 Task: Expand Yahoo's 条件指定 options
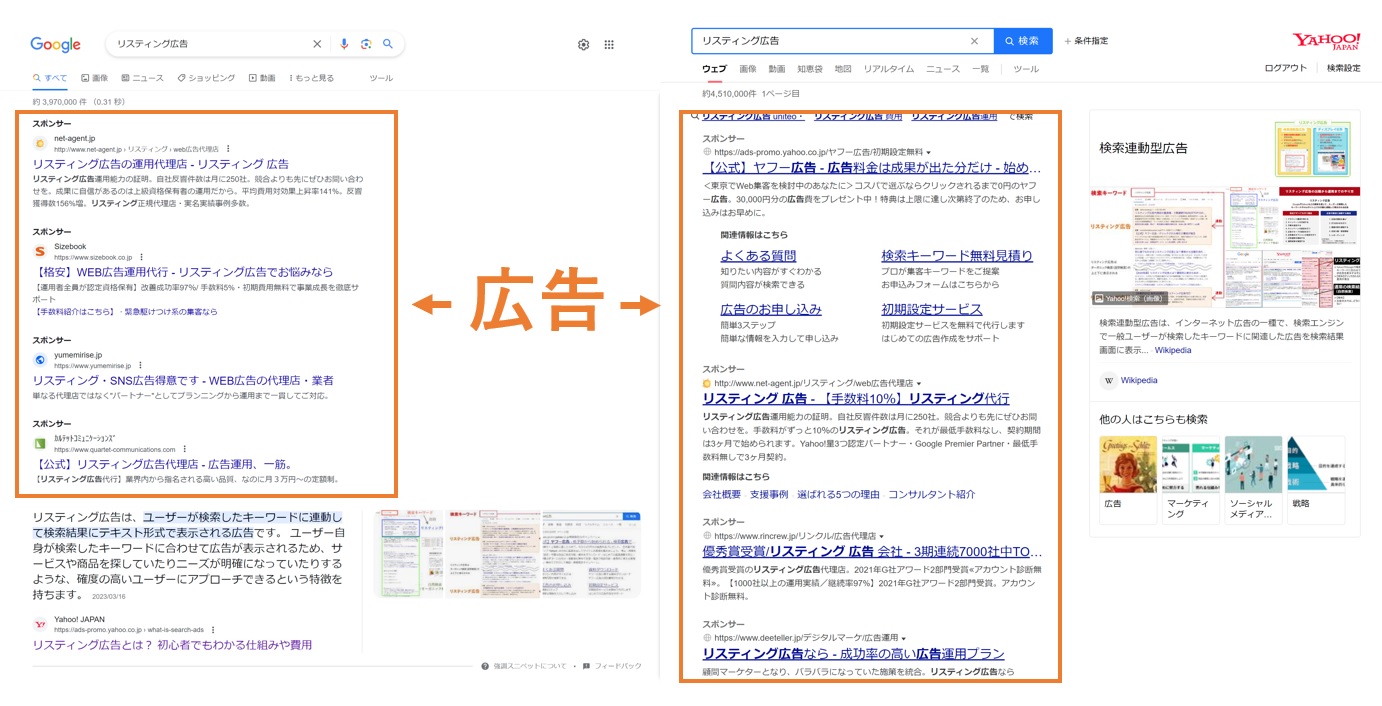[x=1086, y=41]
